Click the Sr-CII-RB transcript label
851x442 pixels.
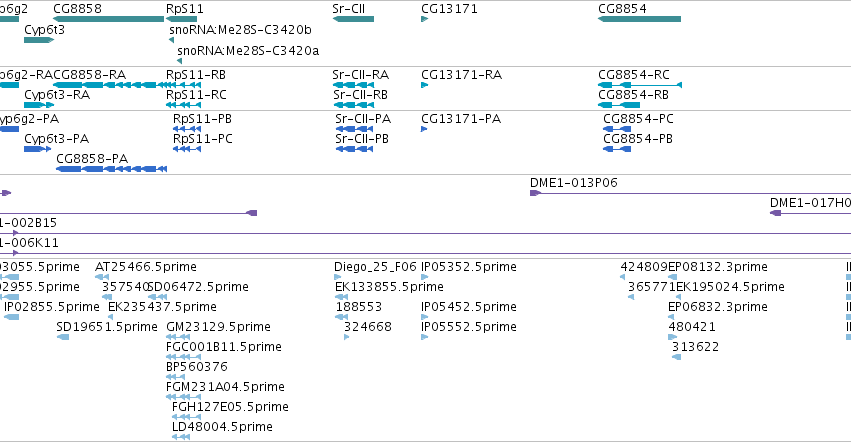(360, 94)
